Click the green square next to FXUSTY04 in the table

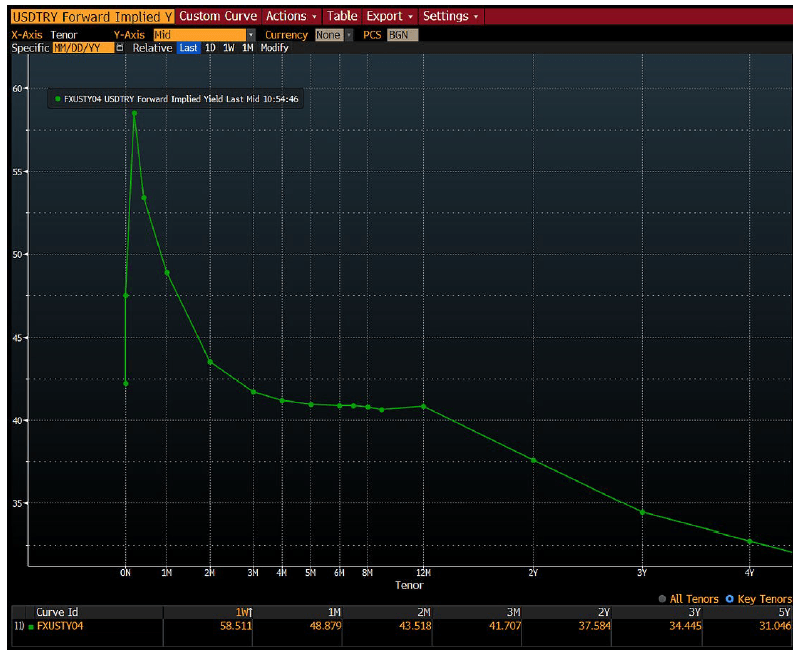click(x=30, y=627)
